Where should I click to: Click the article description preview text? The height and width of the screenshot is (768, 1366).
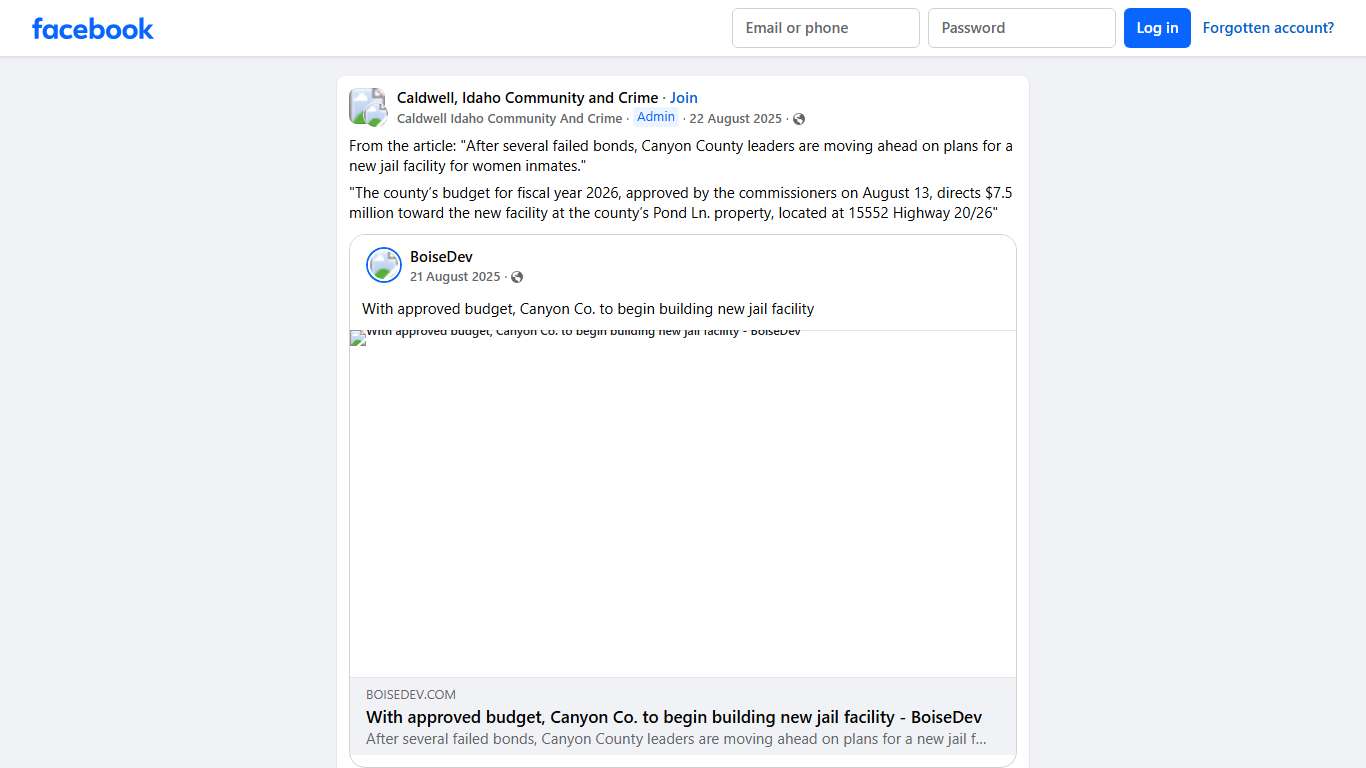click(x=676, y=739)
